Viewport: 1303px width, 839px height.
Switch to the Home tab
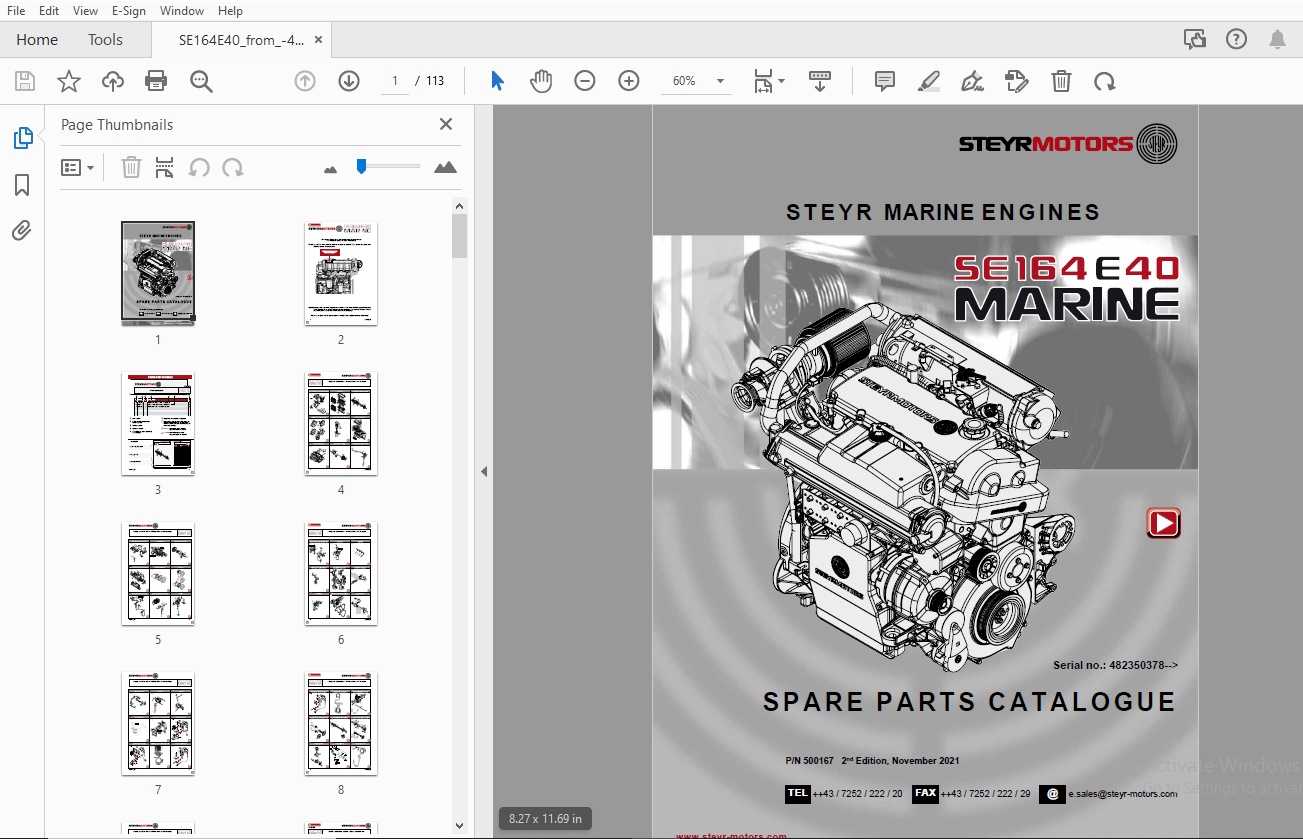tap(37, 40)
